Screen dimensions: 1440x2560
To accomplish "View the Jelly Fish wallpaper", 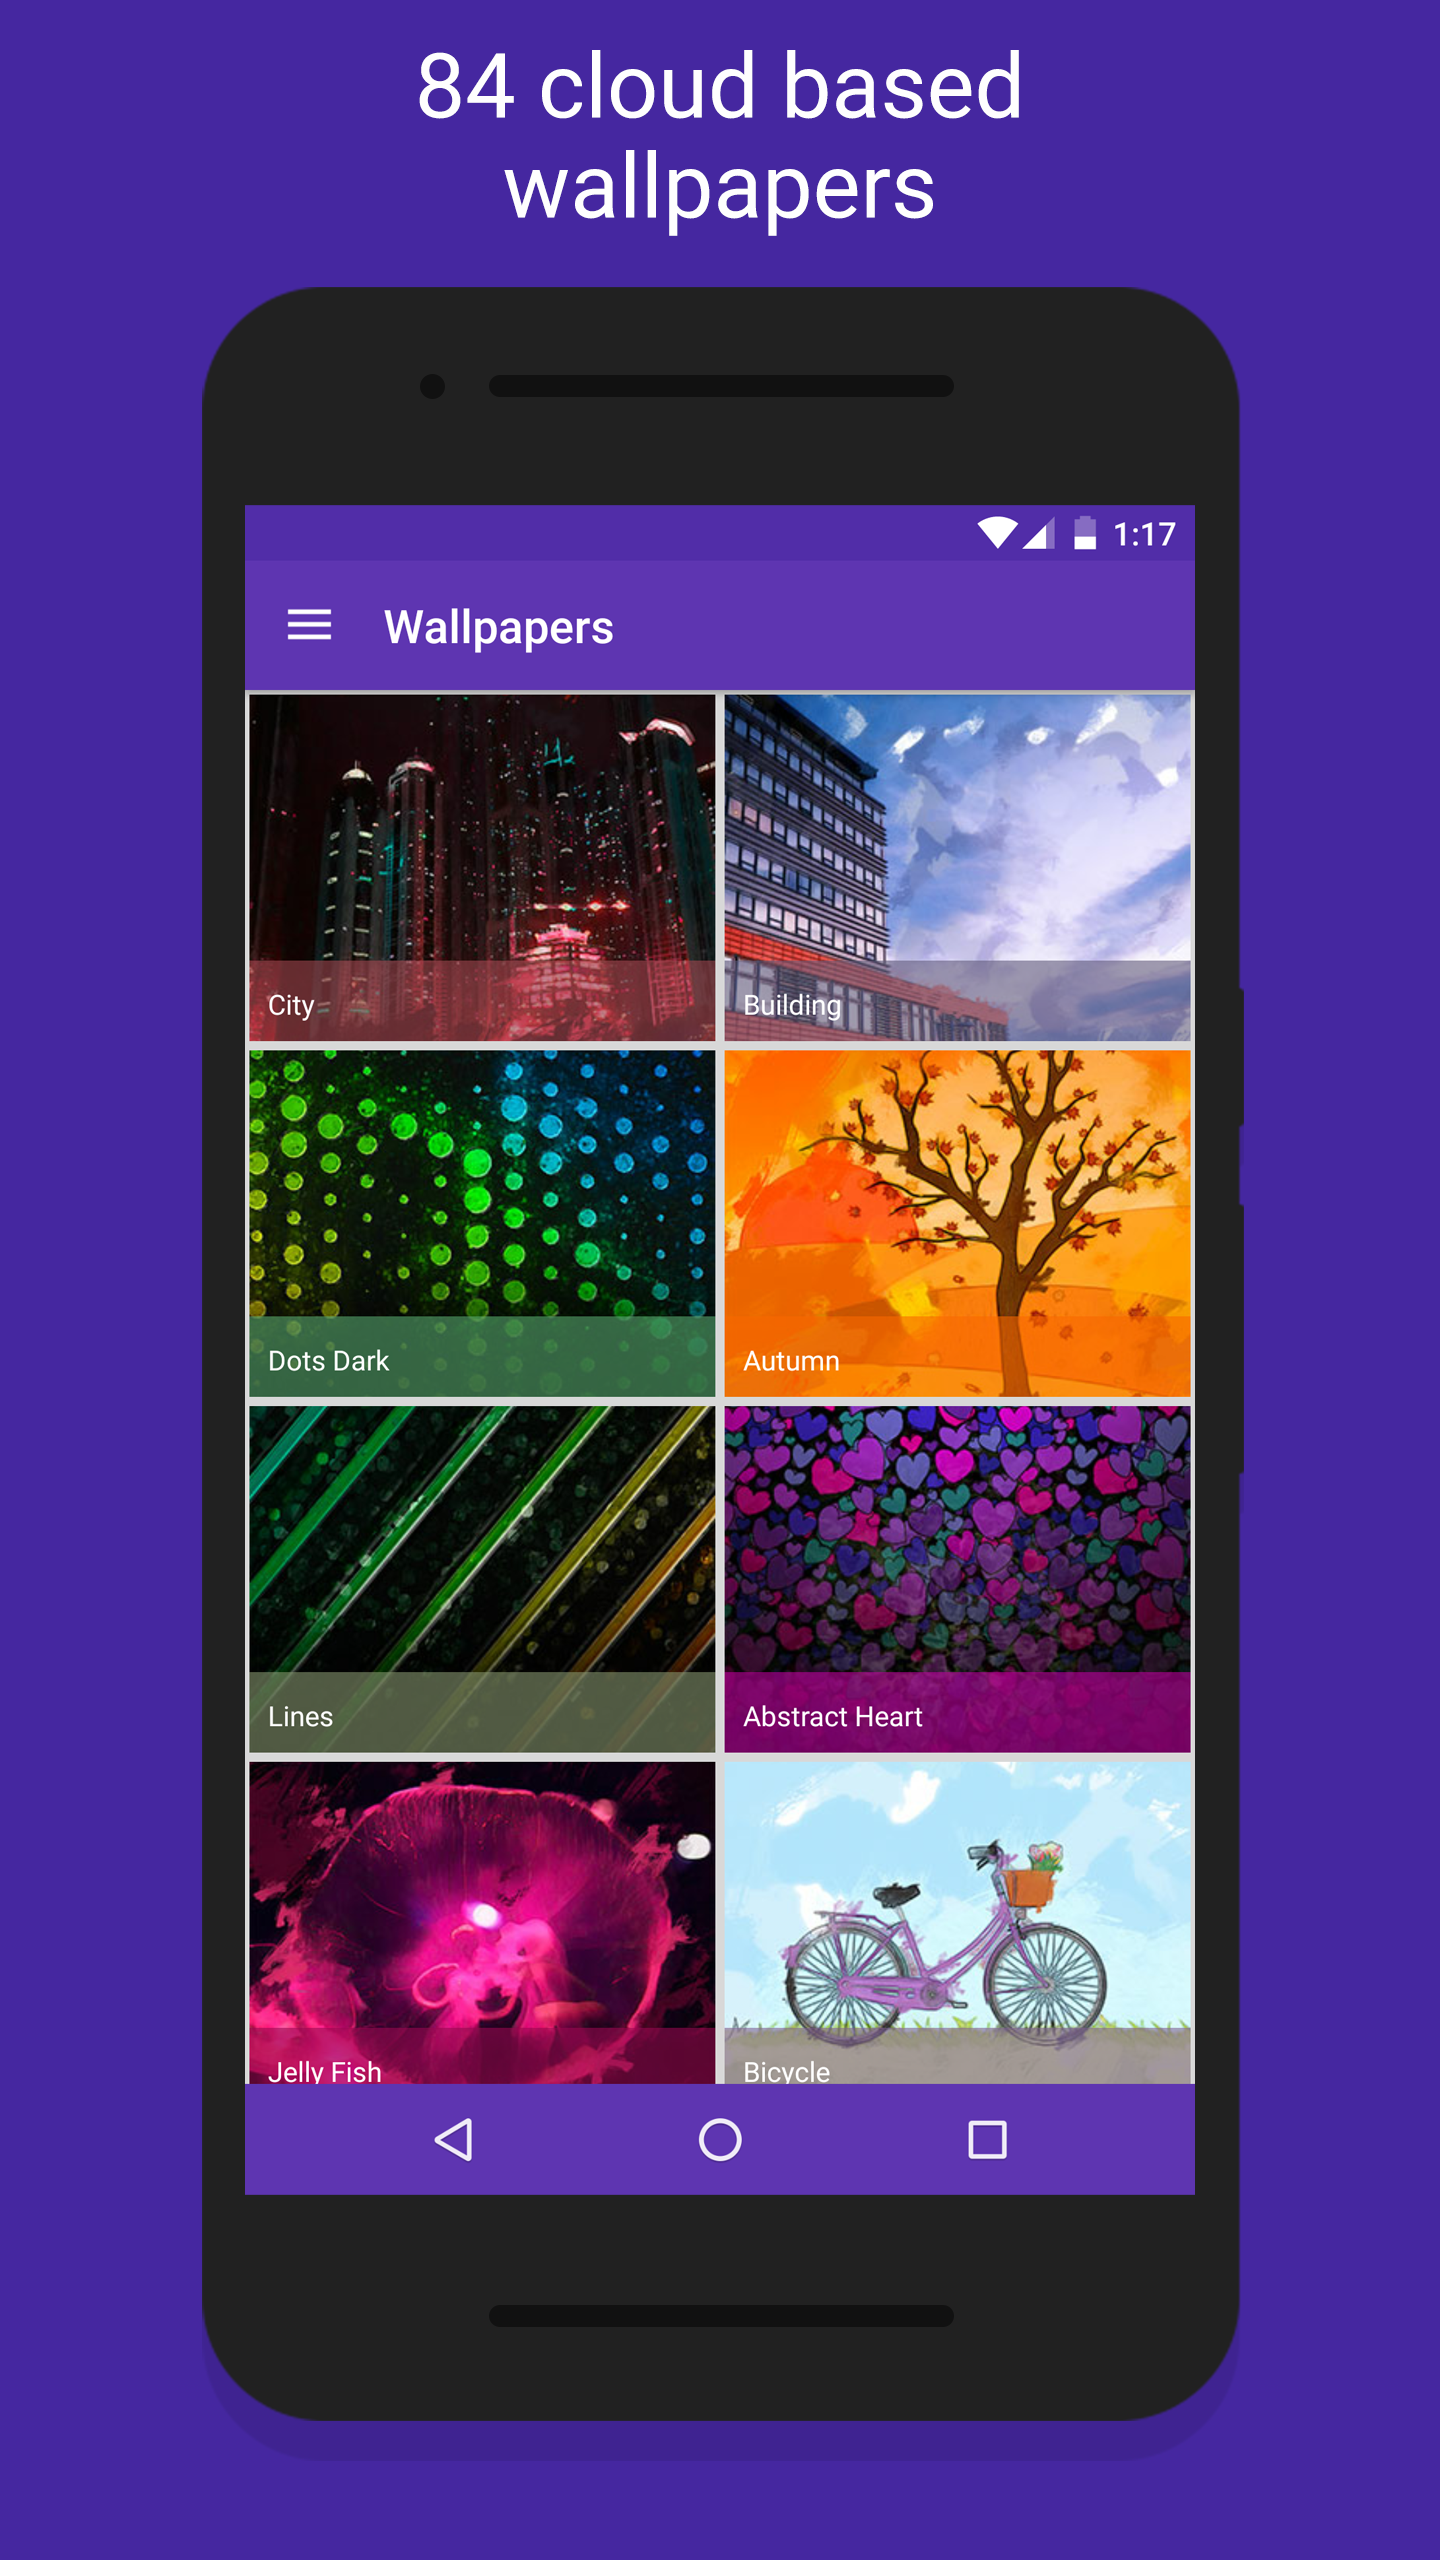I will click(x=482, y=1923).
